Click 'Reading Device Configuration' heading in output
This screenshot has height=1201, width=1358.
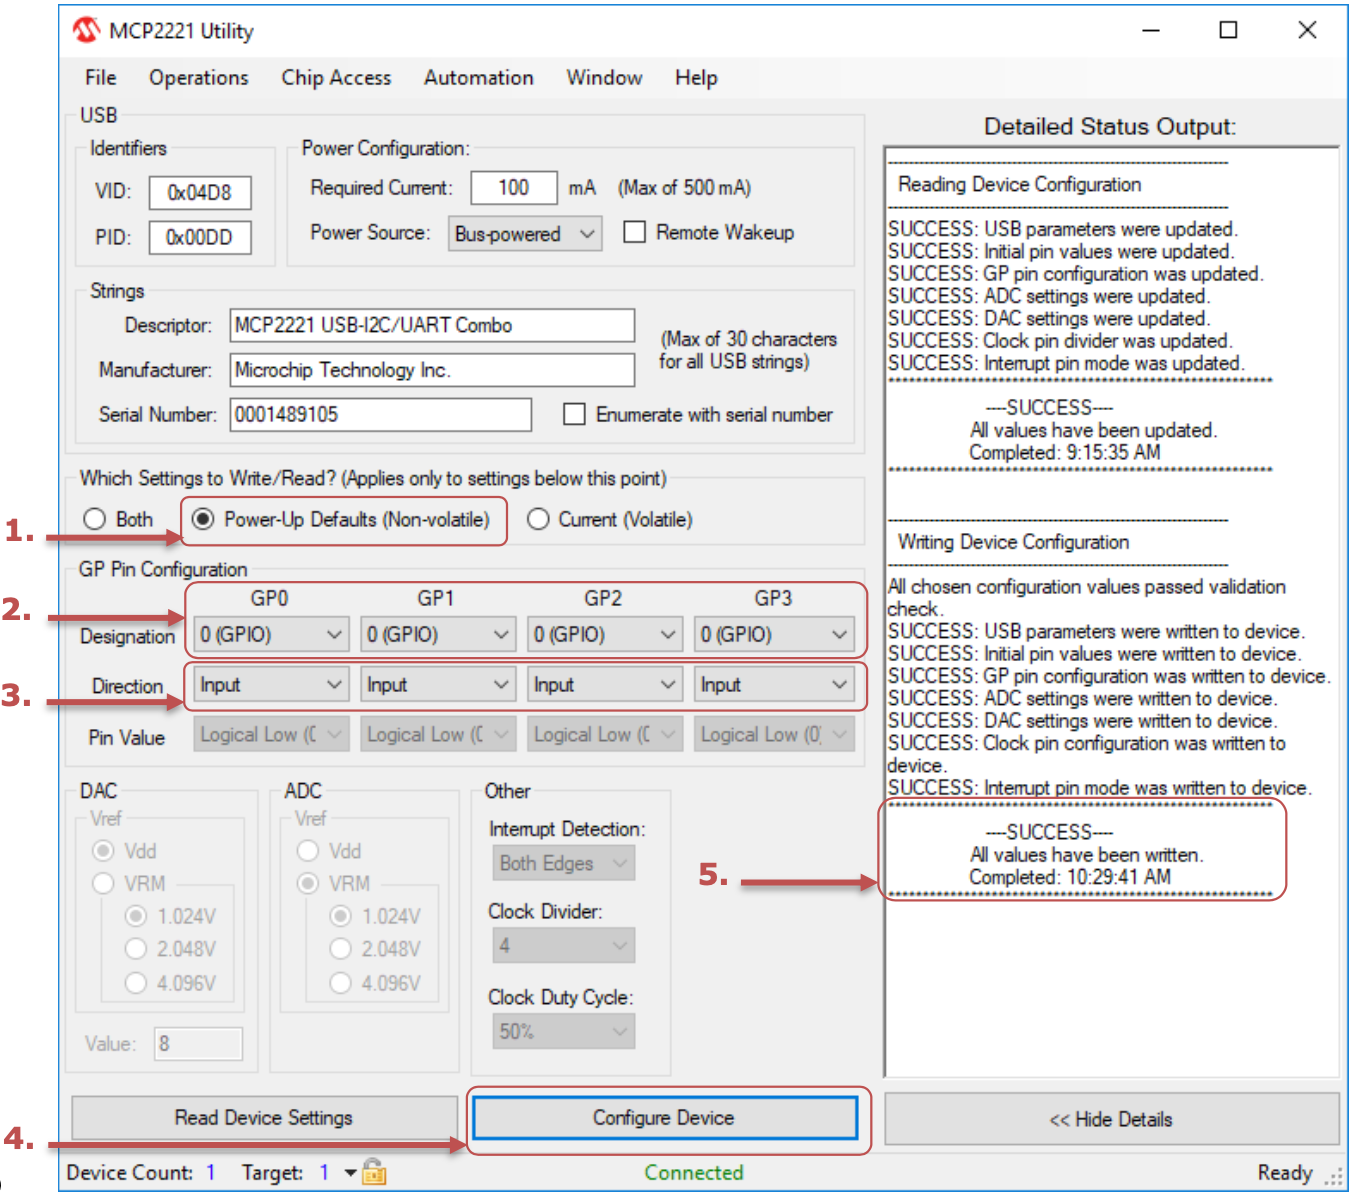(x=1019, y=184)
